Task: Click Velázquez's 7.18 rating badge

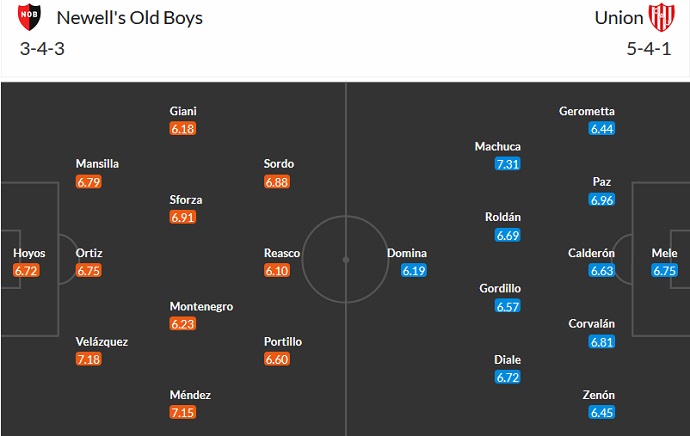Action: click(x=89, y=359)
